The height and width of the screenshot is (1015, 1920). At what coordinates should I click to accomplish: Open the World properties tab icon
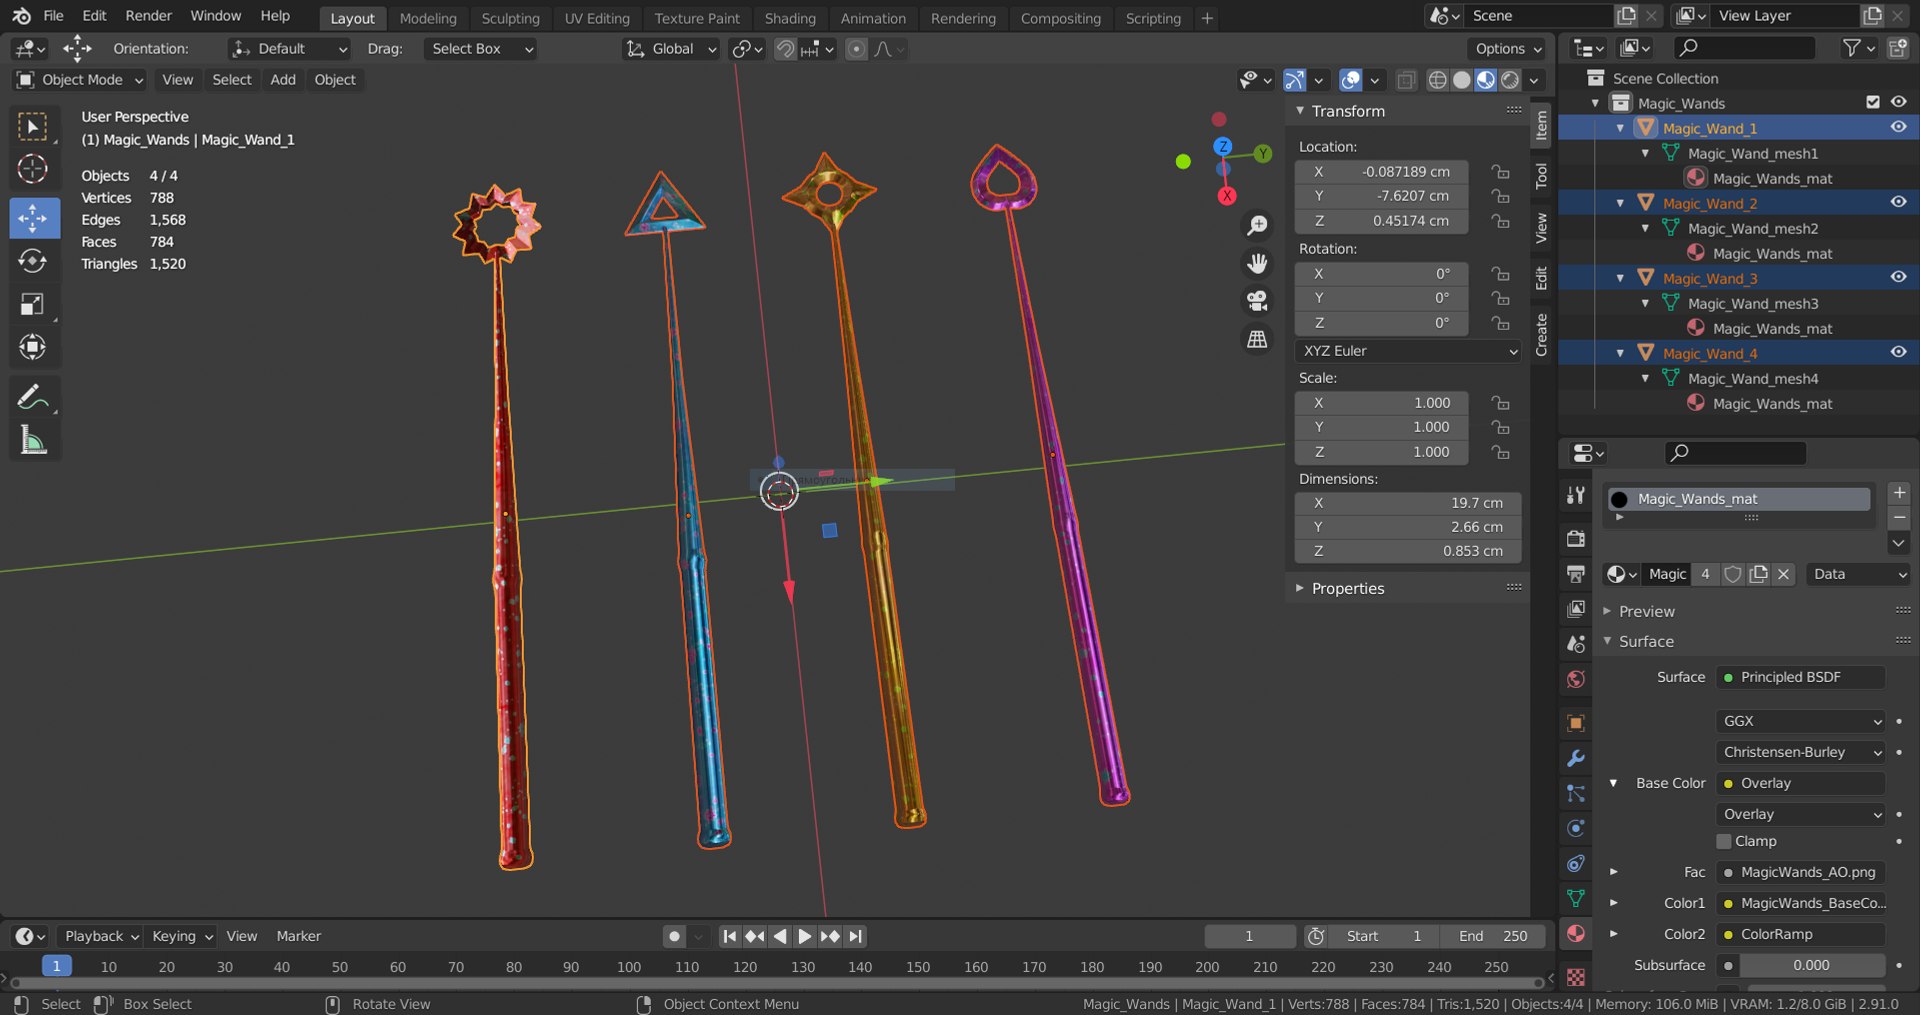(x=1576, y=679)
